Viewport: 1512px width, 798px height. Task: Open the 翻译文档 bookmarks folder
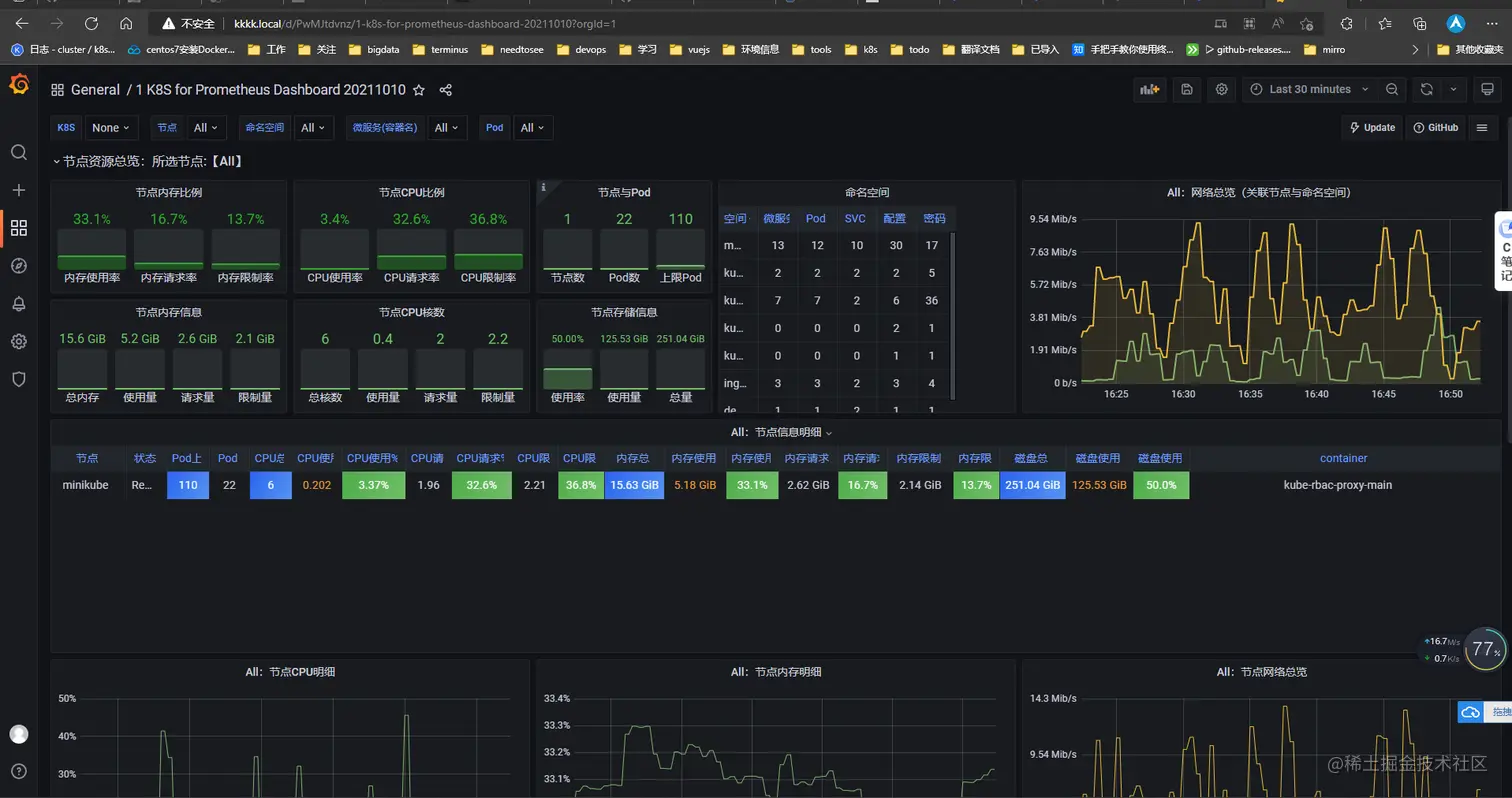tap(969, 49)
